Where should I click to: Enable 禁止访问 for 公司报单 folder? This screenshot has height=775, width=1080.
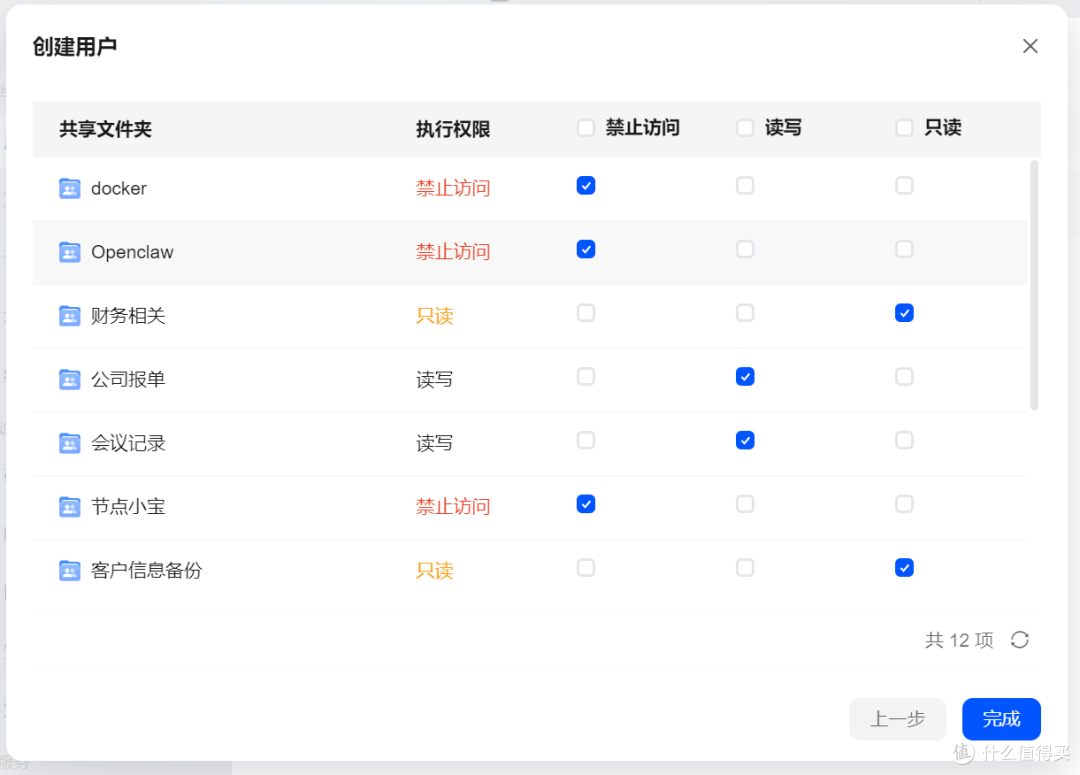[586, 377]
